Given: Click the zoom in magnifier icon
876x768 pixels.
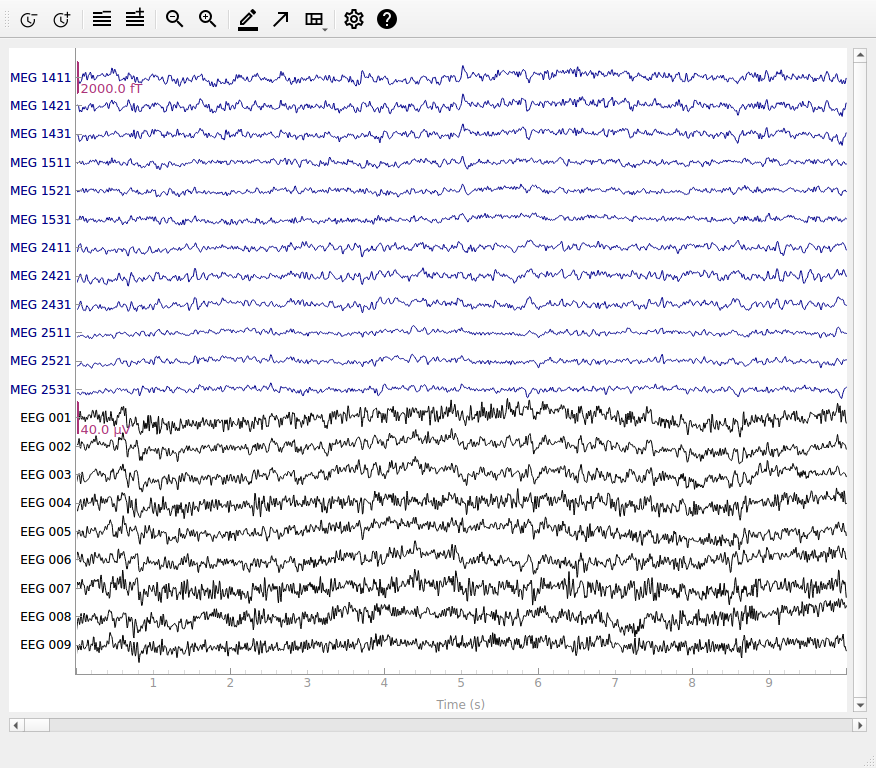Looking at the screenshot, I should click(208, 20).
